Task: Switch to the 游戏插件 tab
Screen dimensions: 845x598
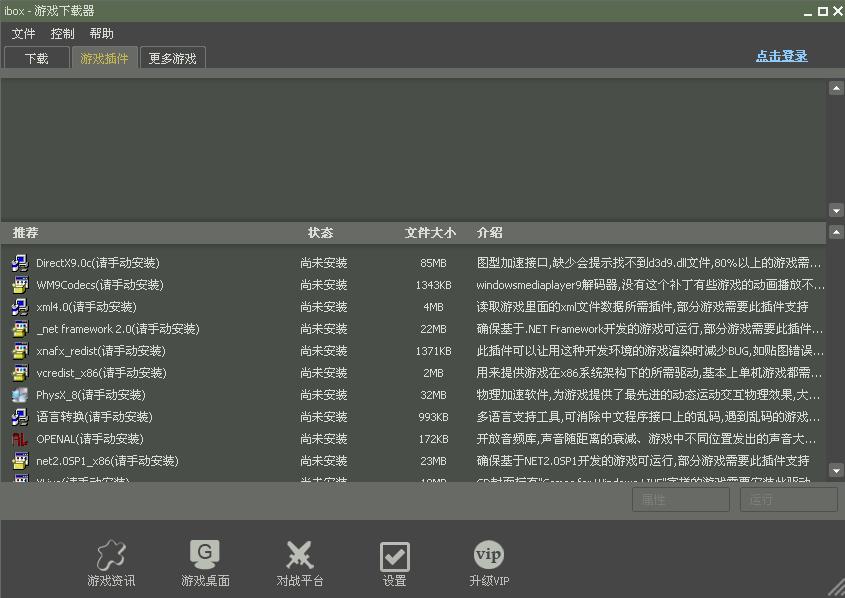Action: click(x=105, y=58)
